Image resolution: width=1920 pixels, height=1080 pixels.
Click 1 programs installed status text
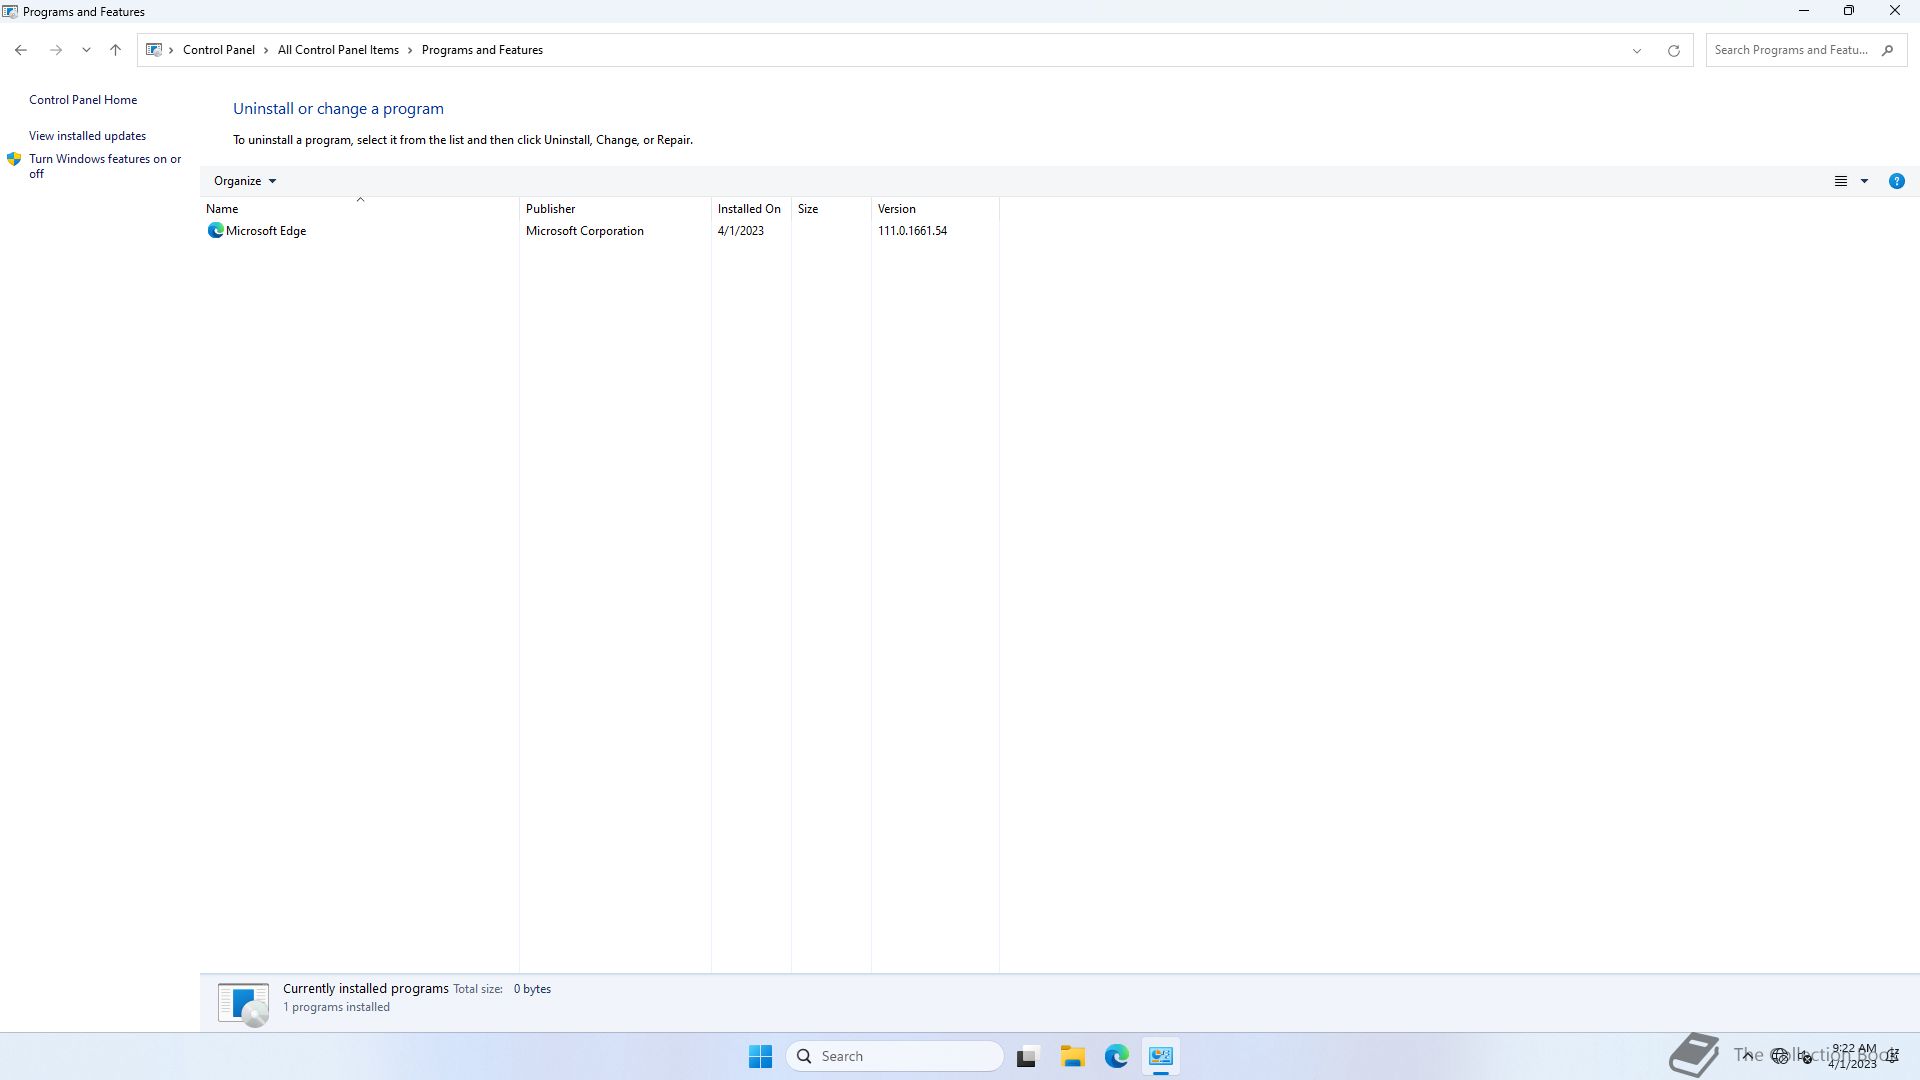[x=336, y=1007]
